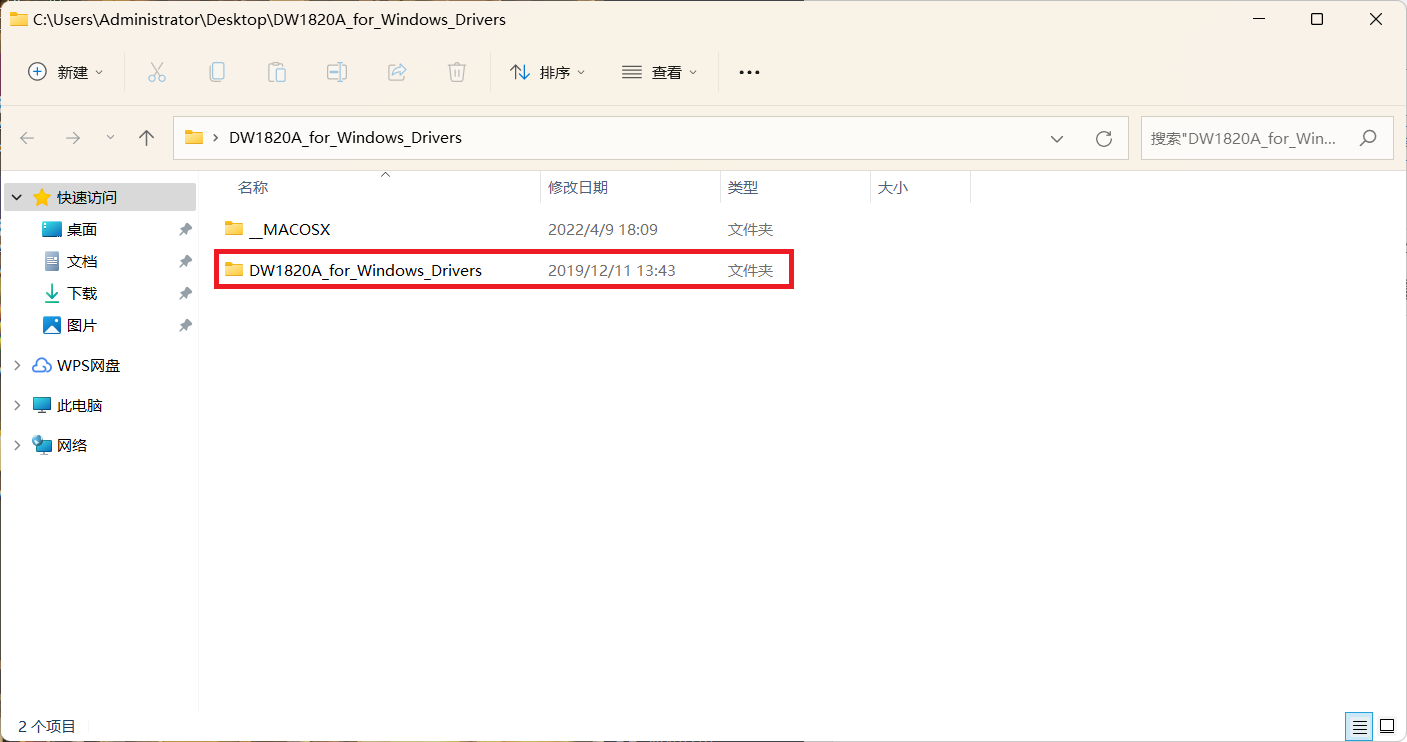1407x742 pixels.
Task: Switch to large thumbnails view layout
Action: [1387, 726]
